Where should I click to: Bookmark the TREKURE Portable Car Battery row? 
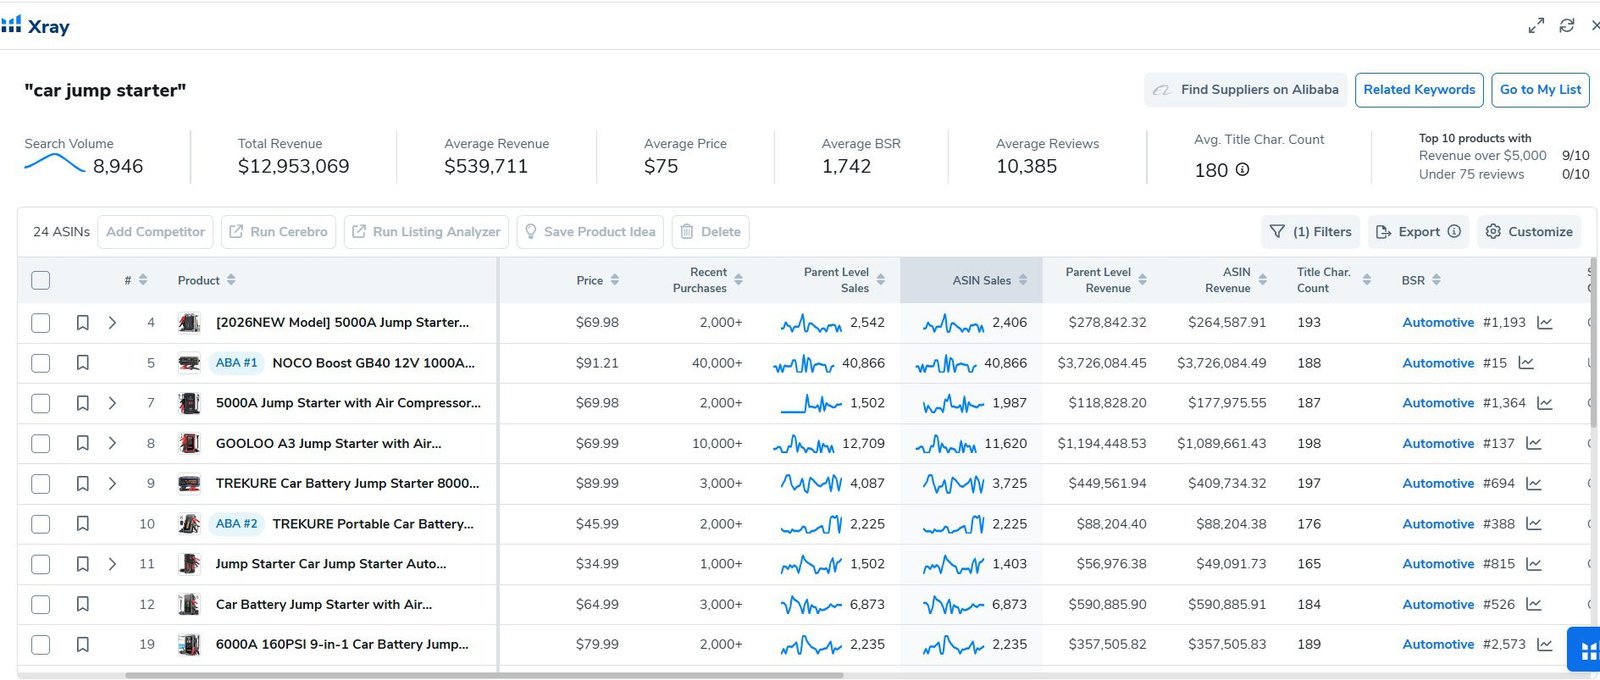click(83, 524)
